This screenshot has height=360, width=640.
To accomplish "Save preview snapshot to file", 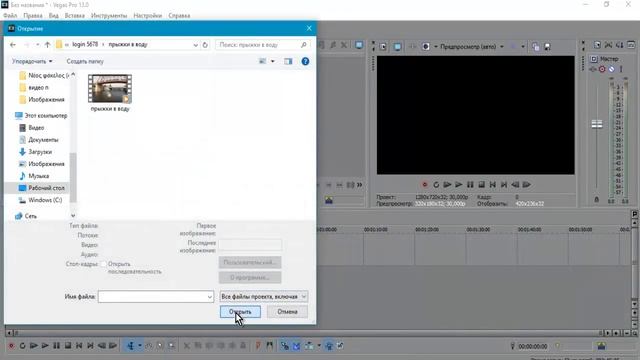I will click(x=547, y=47).
